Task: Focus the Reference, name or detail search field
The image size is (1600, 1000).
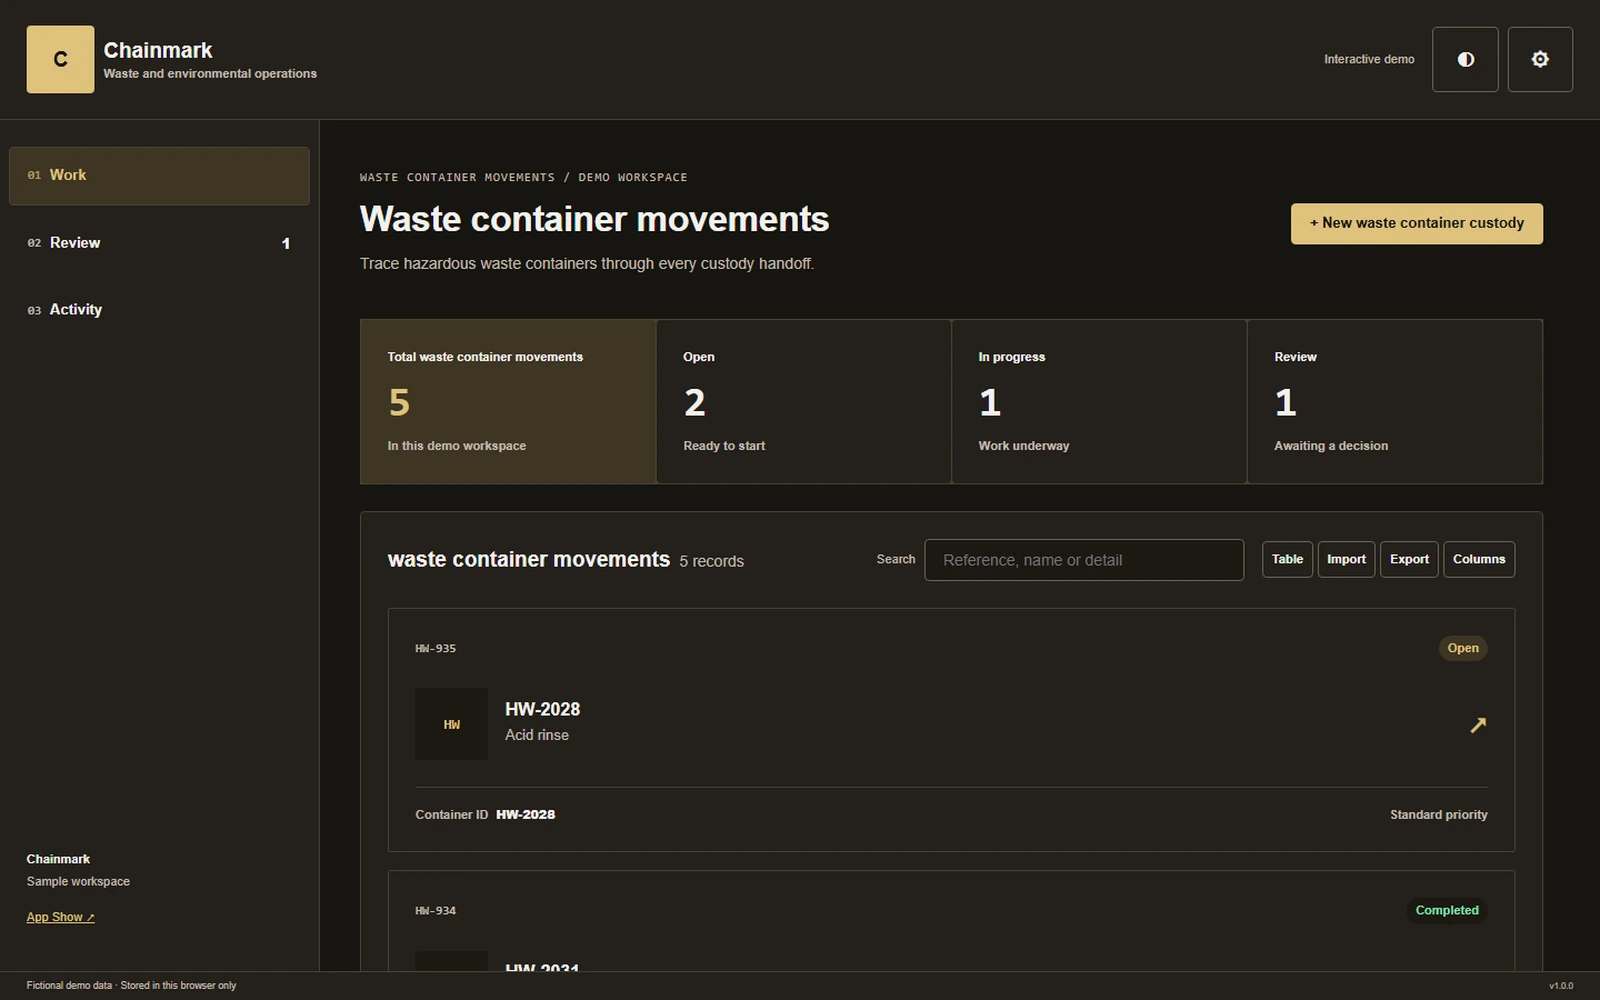Action: [1084, 560]
